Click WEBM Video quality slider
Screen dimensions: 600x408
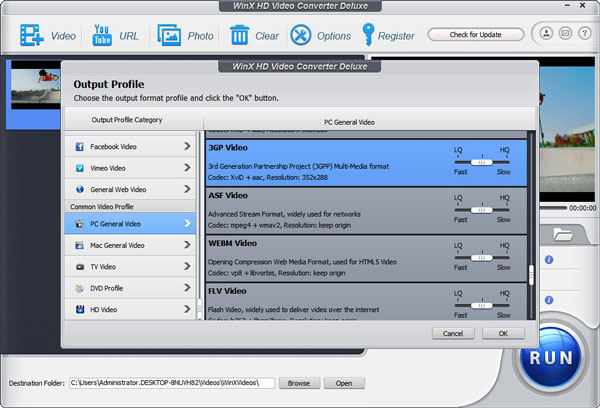pyautogui.click(x=482, y=258)
